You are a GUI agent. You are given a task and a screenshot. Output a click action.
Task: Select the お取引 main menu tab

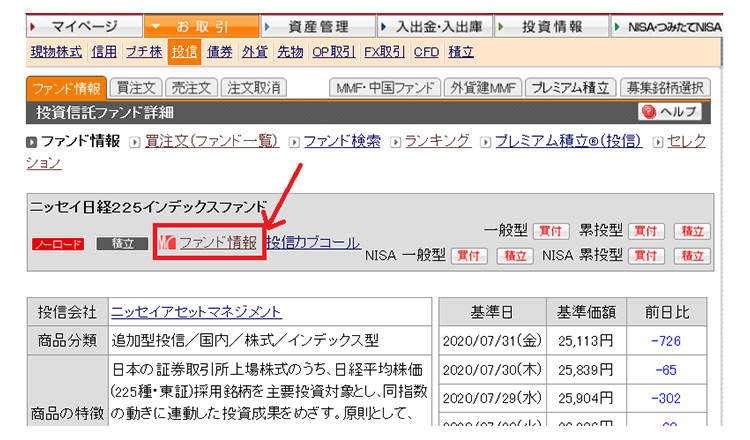201,26
